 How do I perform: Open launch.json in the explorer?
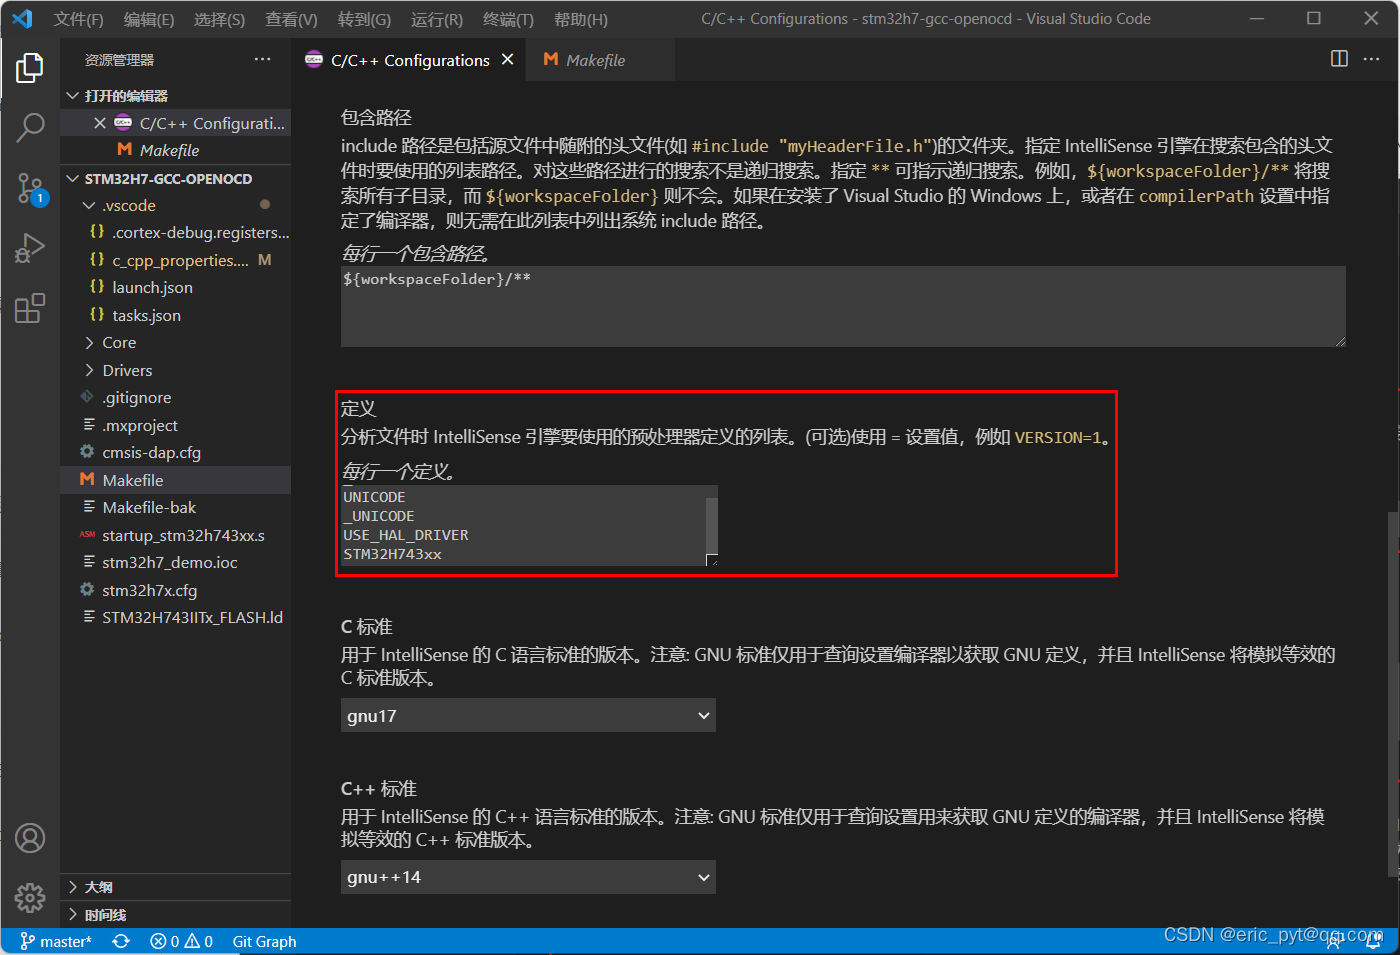point(176,287)
